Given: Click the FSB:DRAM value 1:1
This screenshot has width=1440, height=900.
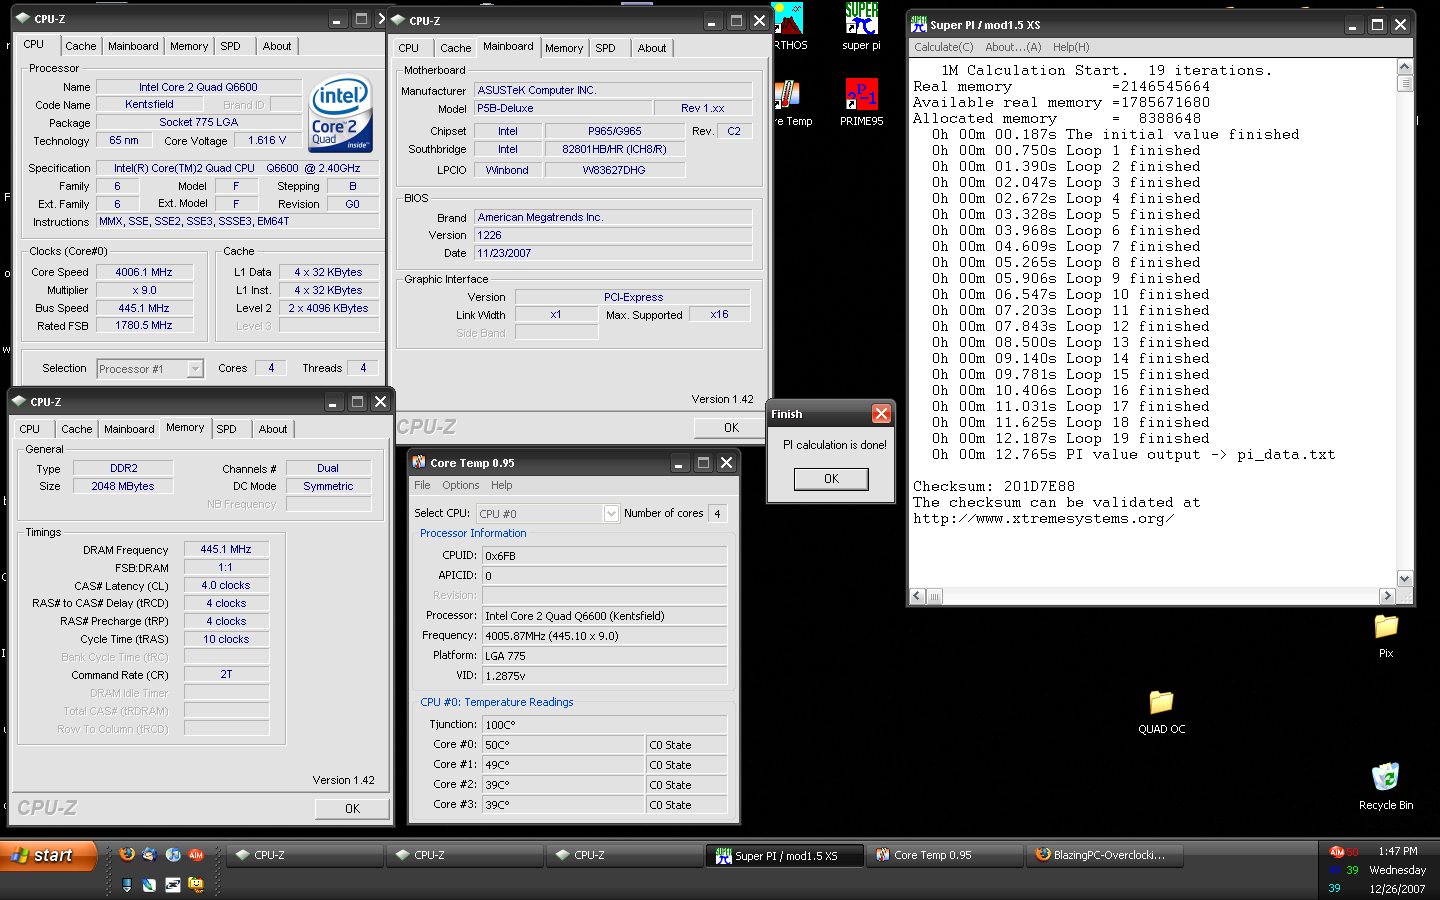Looking at the screenshot, I should pos(226,567).
